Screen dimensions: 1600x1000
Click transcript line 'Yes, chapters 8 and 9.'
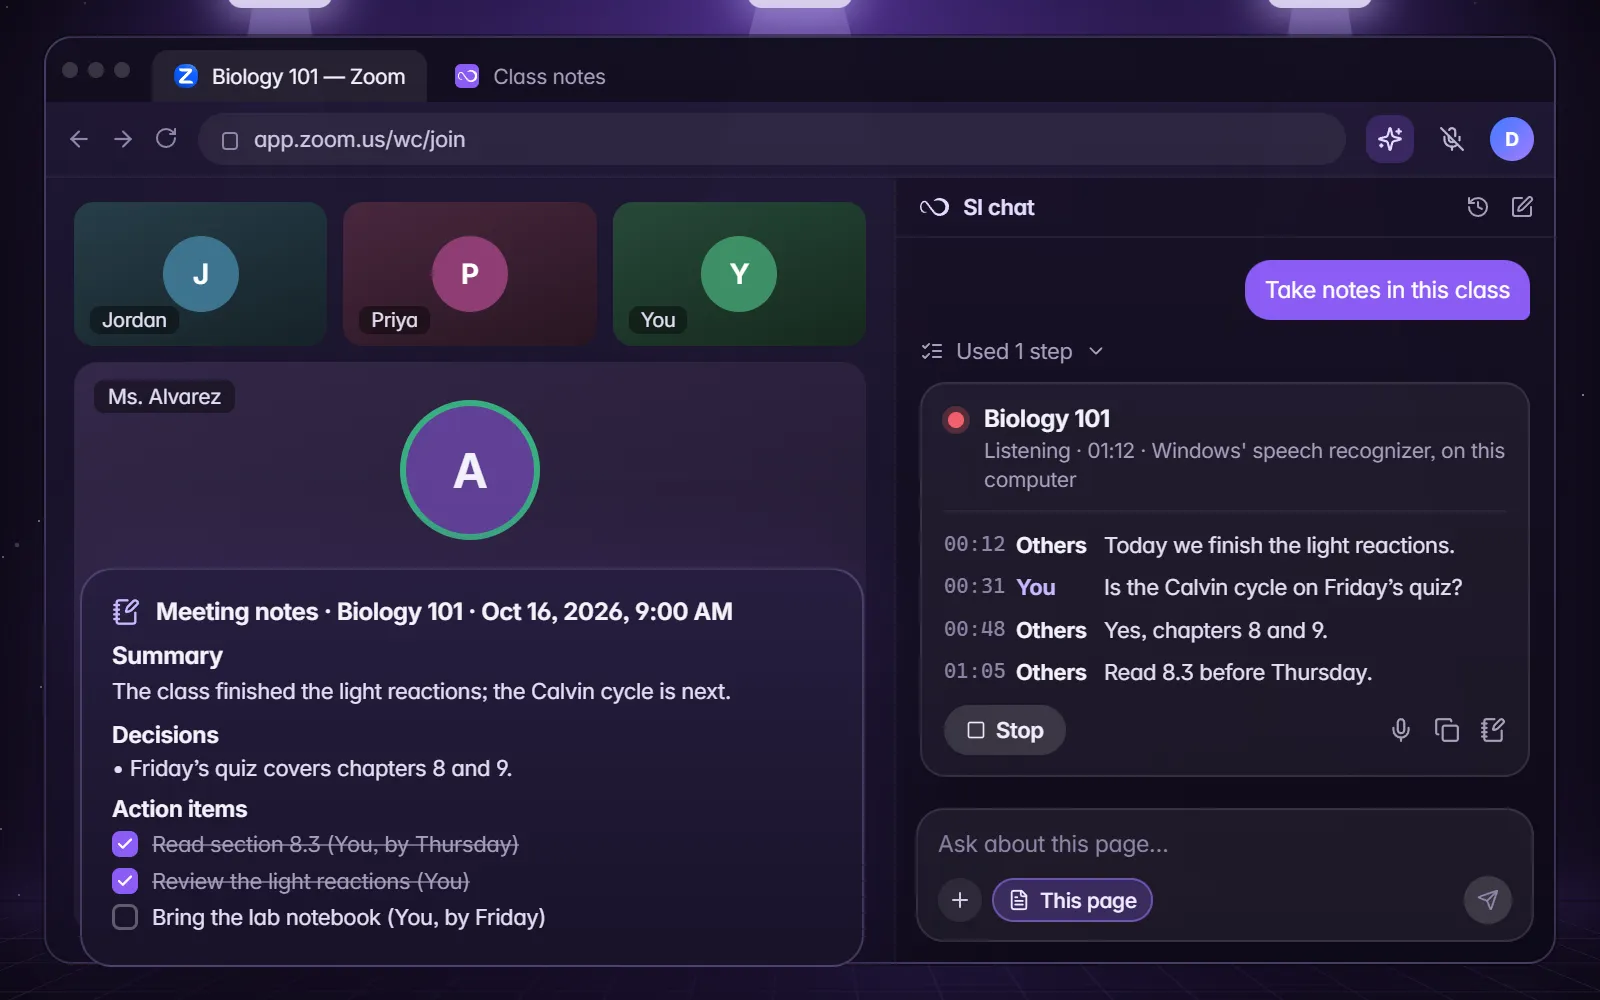pyautogui.click(x=1216, y=630)
